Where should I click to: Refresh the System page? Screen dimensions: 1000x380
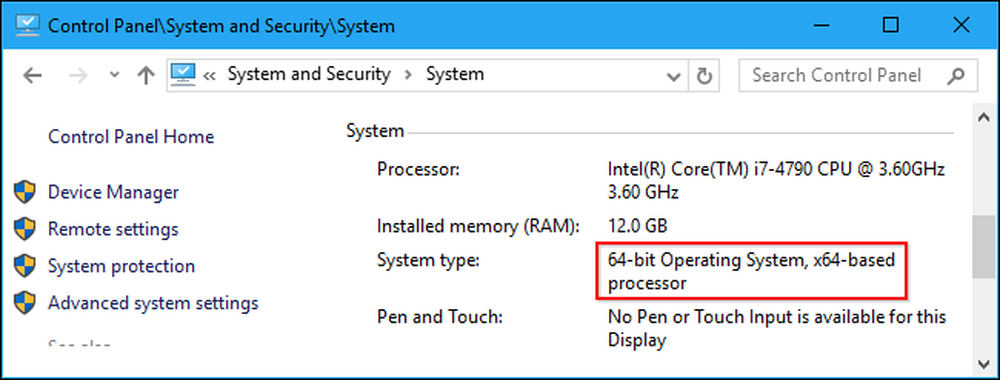click(704, 77)
